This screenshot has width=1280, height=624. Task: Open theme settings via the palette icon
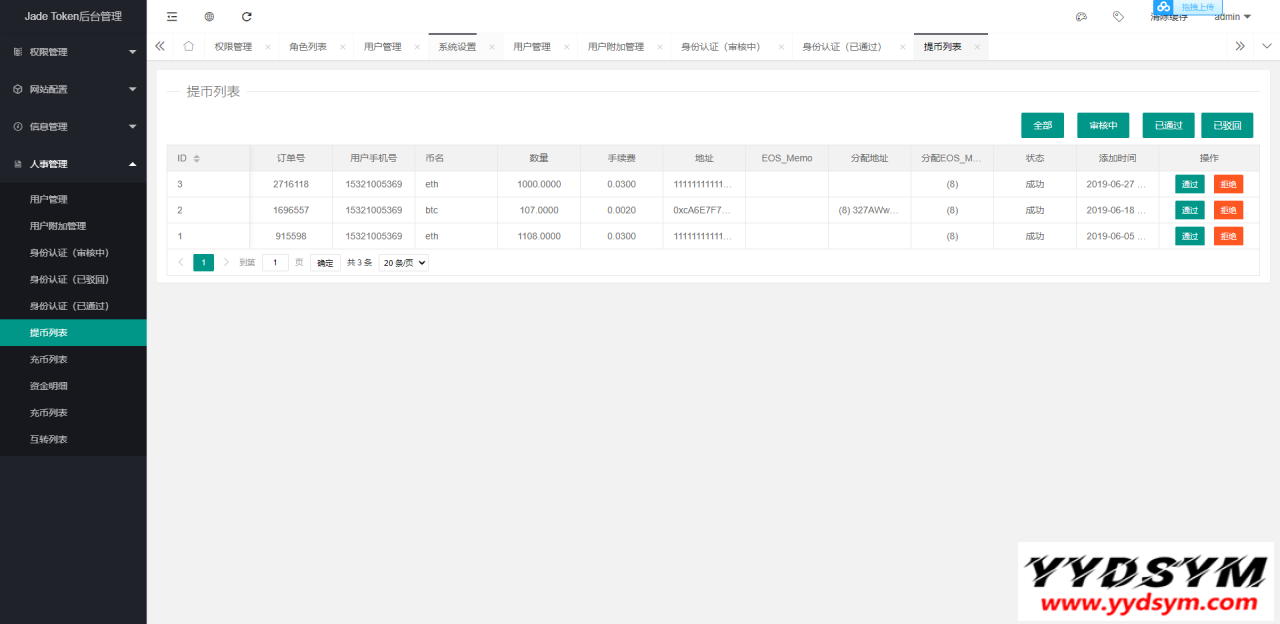(x=1081, y=17)
